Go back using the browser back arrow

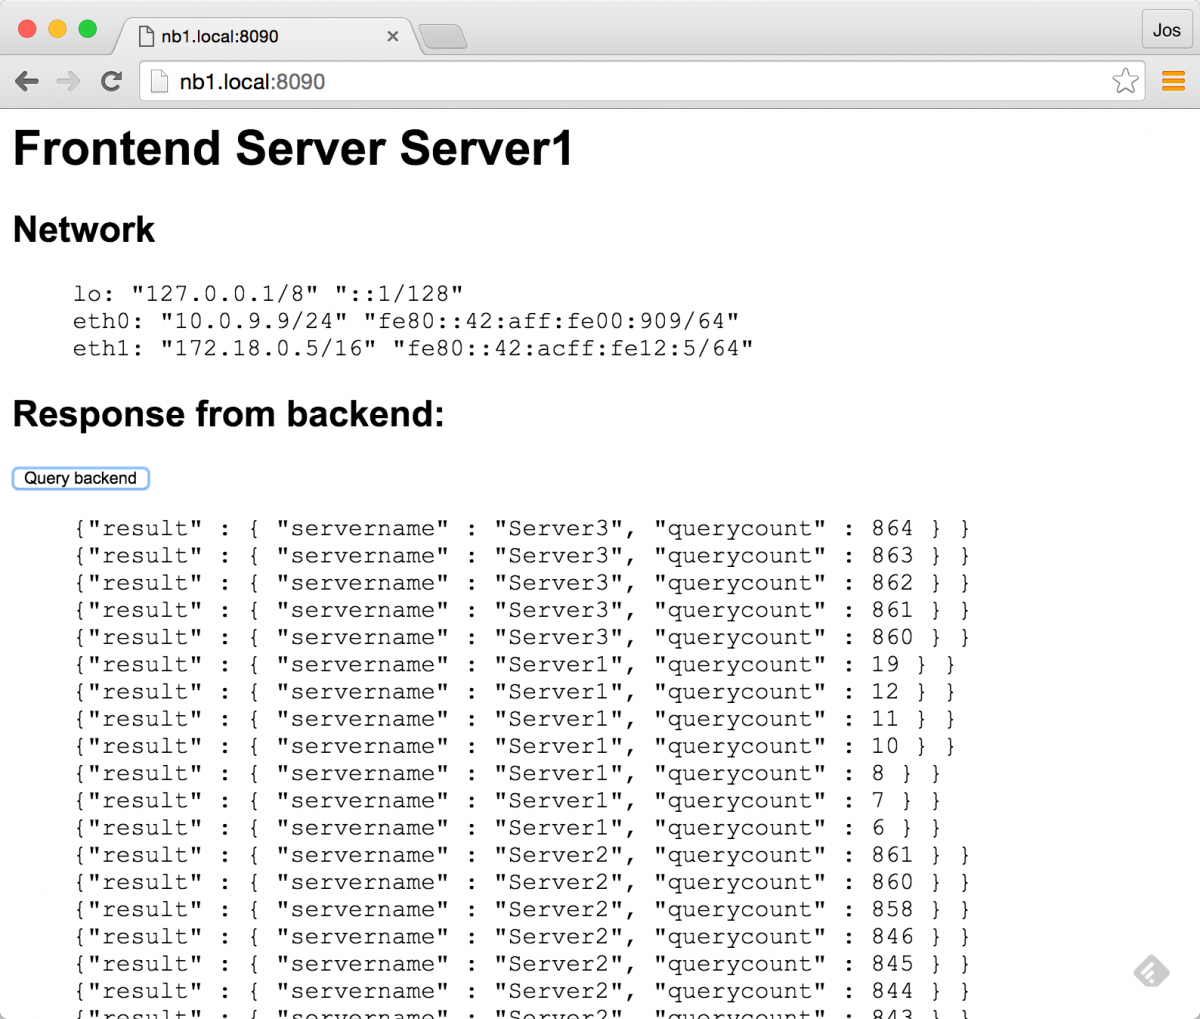pyautogui.click(x=27, y=81)
